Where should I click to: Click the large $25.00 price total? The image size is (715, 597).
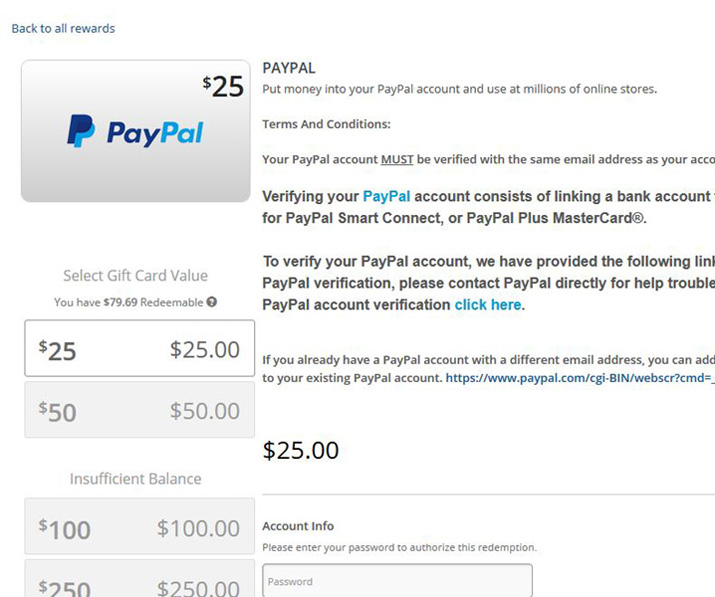(x=301, y=450)
